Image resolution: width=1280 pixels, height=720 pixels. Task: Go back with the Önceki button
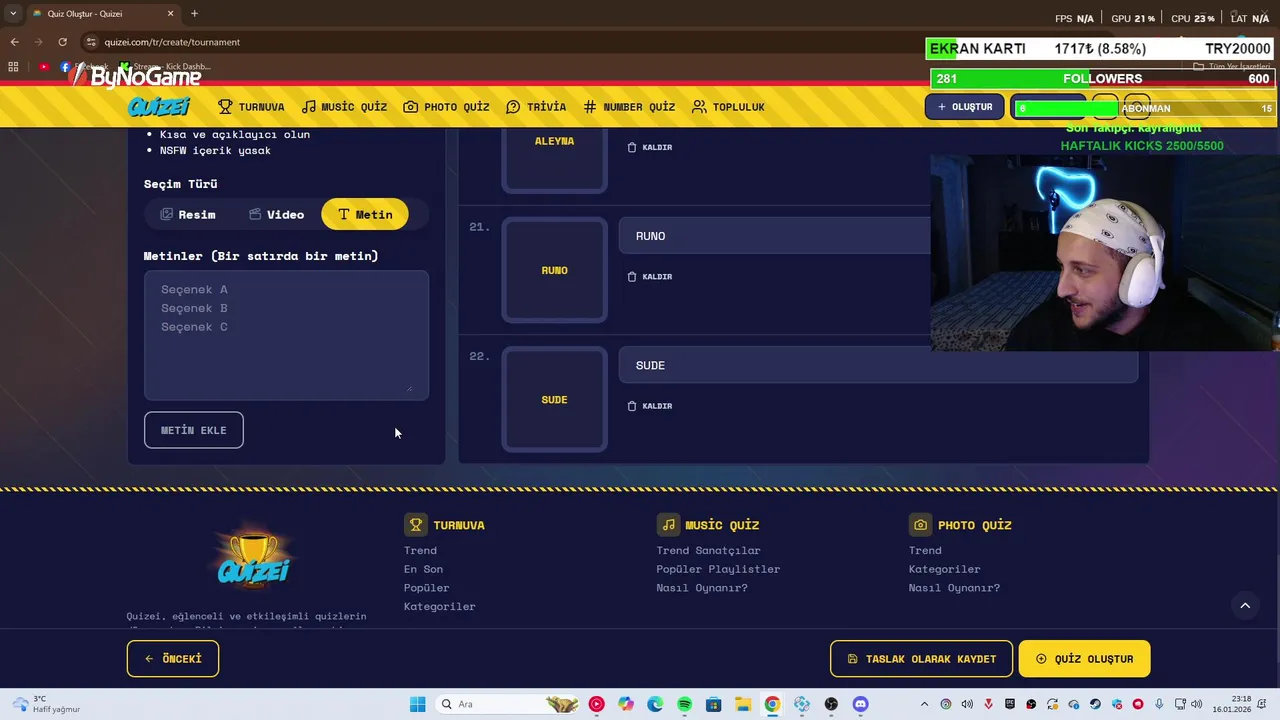173,659
